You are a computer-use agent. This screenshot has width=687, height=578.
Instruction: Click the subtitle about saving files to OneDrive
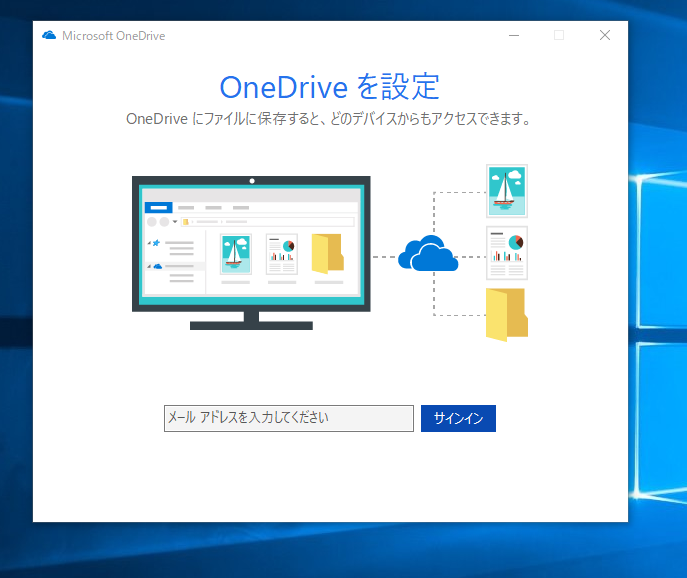click(329, 119)
